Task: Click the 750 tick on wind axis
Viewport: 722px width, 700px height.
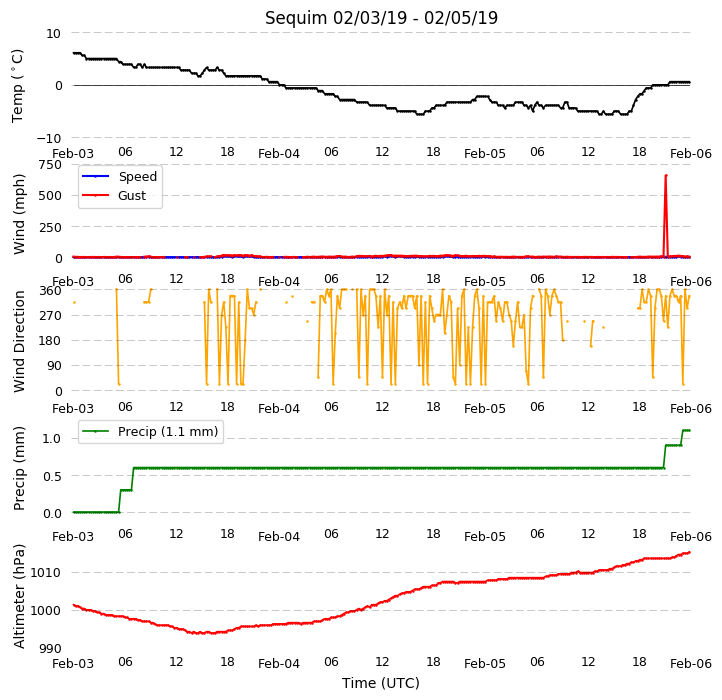Action: pyautogui.click(x=51, y=165)
